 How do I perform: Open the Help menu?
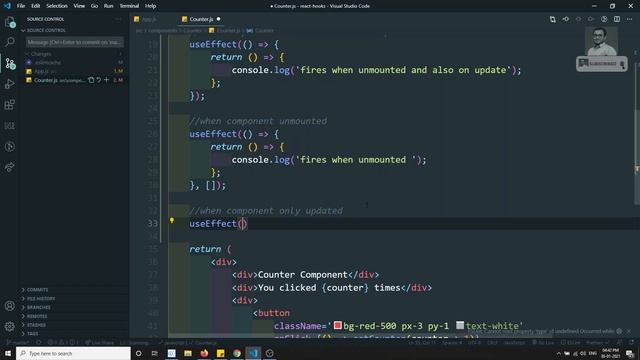(151, 6)
